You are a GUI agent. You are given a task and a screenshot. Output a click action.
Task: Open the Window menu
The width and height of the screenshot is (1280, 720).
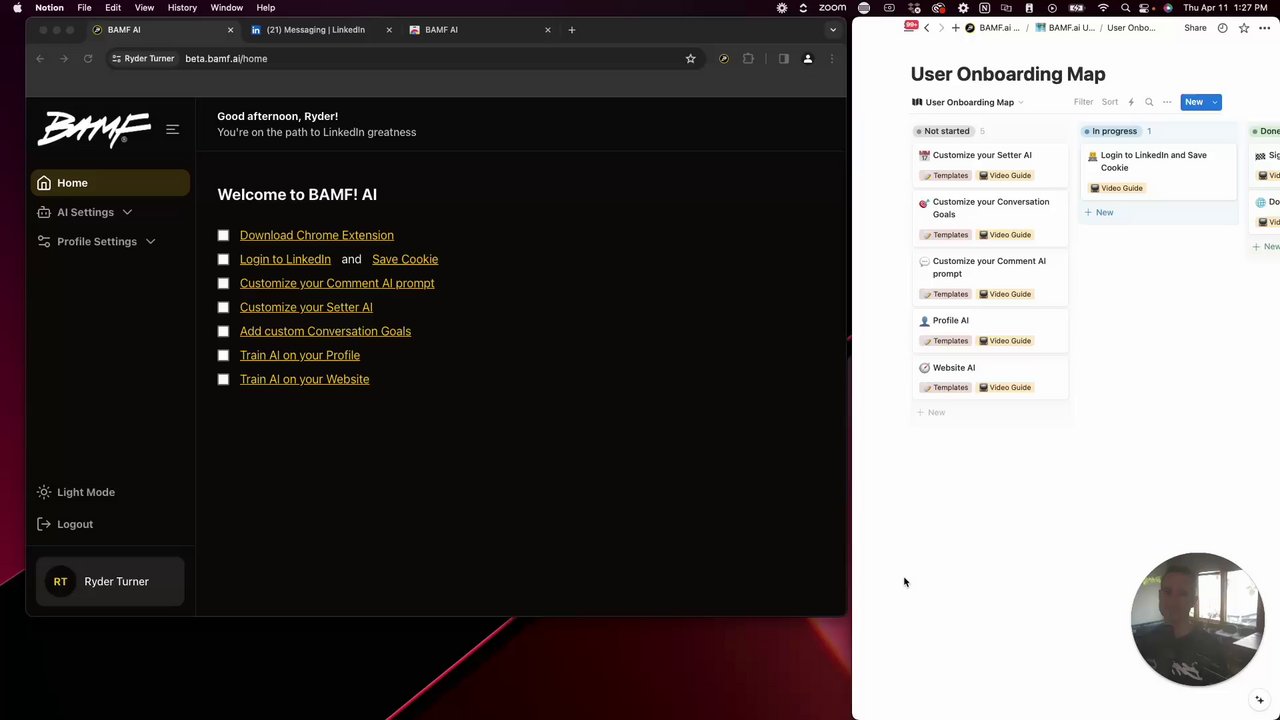[x=227, y=7]
